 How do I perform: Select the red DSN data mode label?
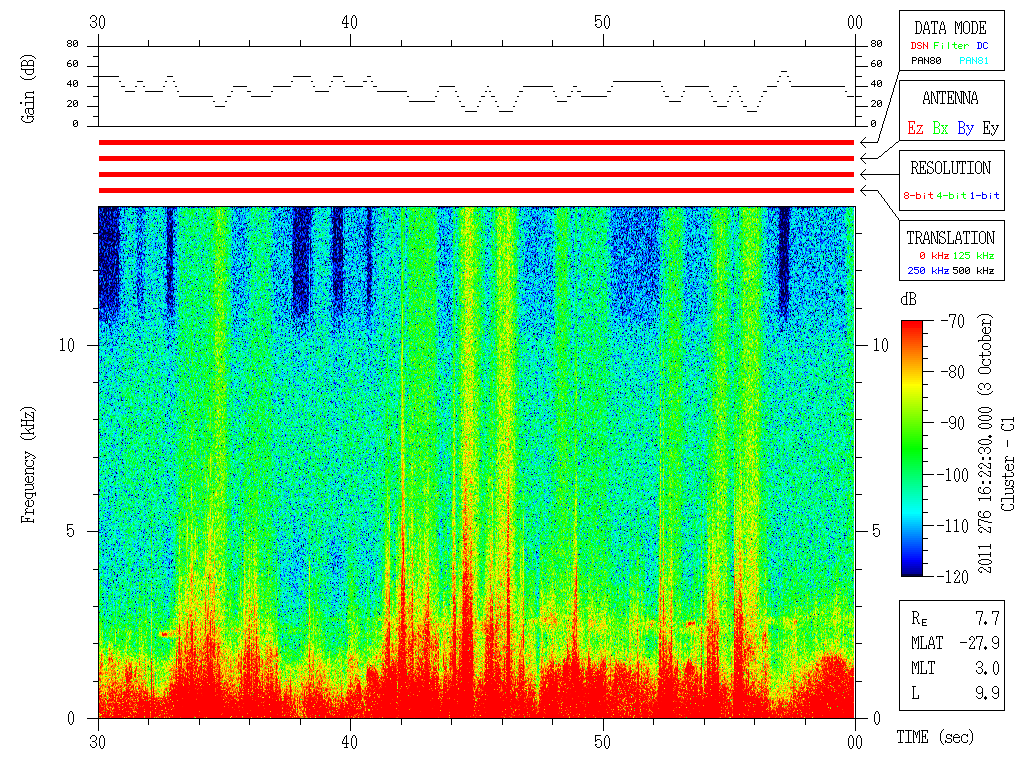click(919, 46)
